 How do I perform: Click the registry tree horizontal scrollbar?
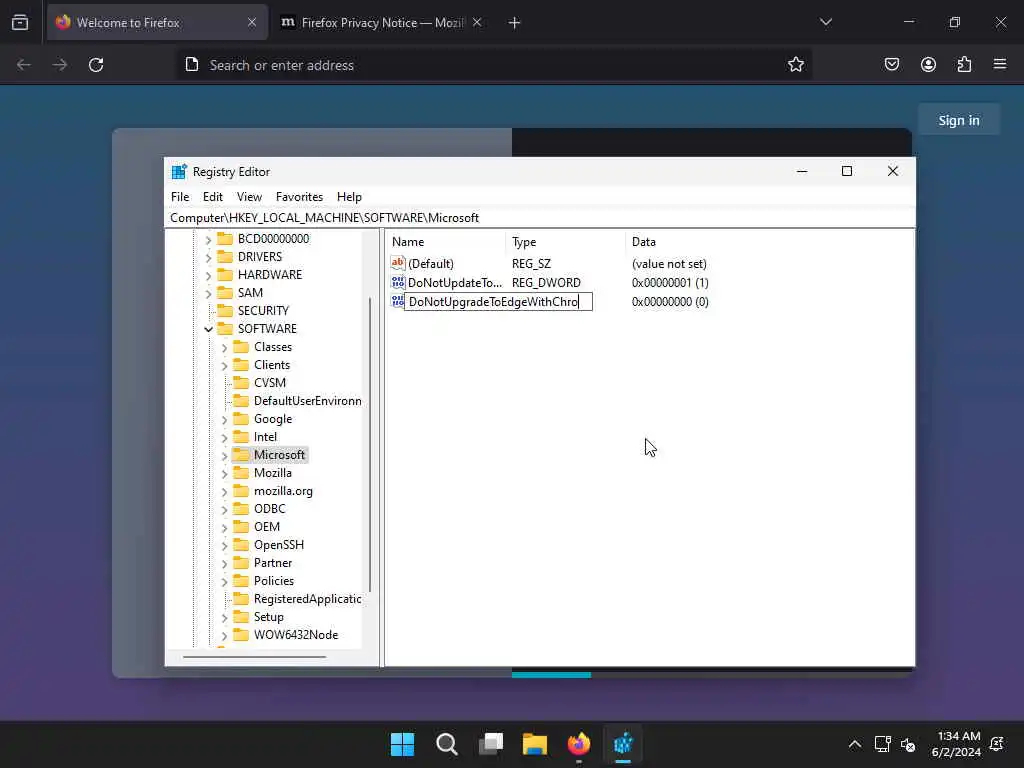(255, 656)
